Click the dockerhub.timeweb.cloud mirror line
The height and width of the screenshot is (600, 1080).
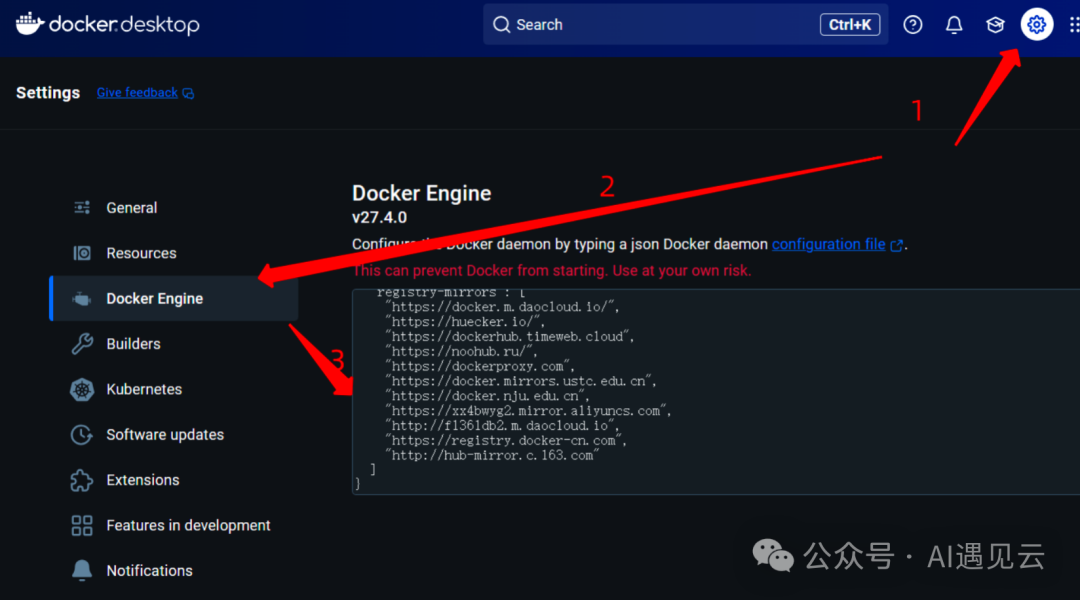pos(510,337)
